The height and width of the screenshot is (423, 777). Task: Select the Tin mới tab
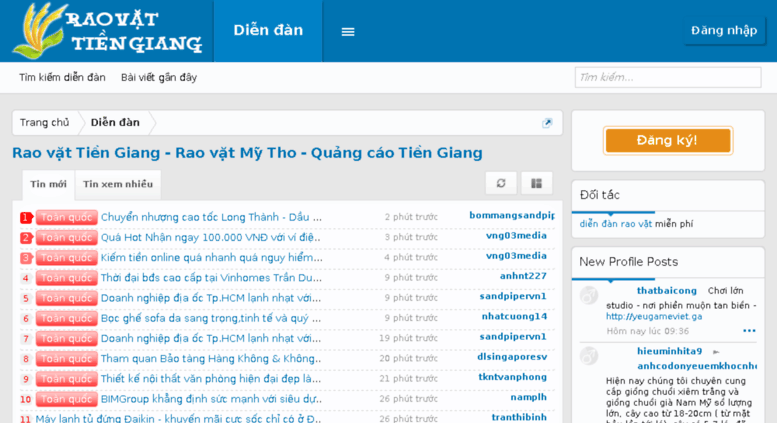click(49, 184)
